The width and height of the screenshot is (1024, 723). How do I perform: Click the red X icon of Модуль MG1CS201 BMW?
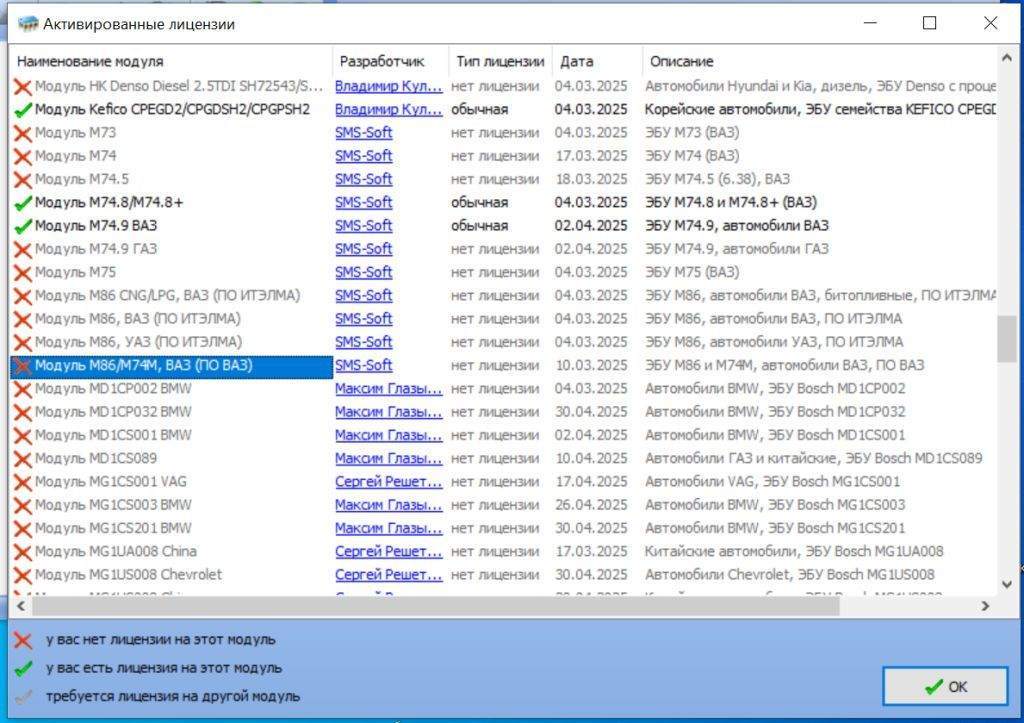23,529
